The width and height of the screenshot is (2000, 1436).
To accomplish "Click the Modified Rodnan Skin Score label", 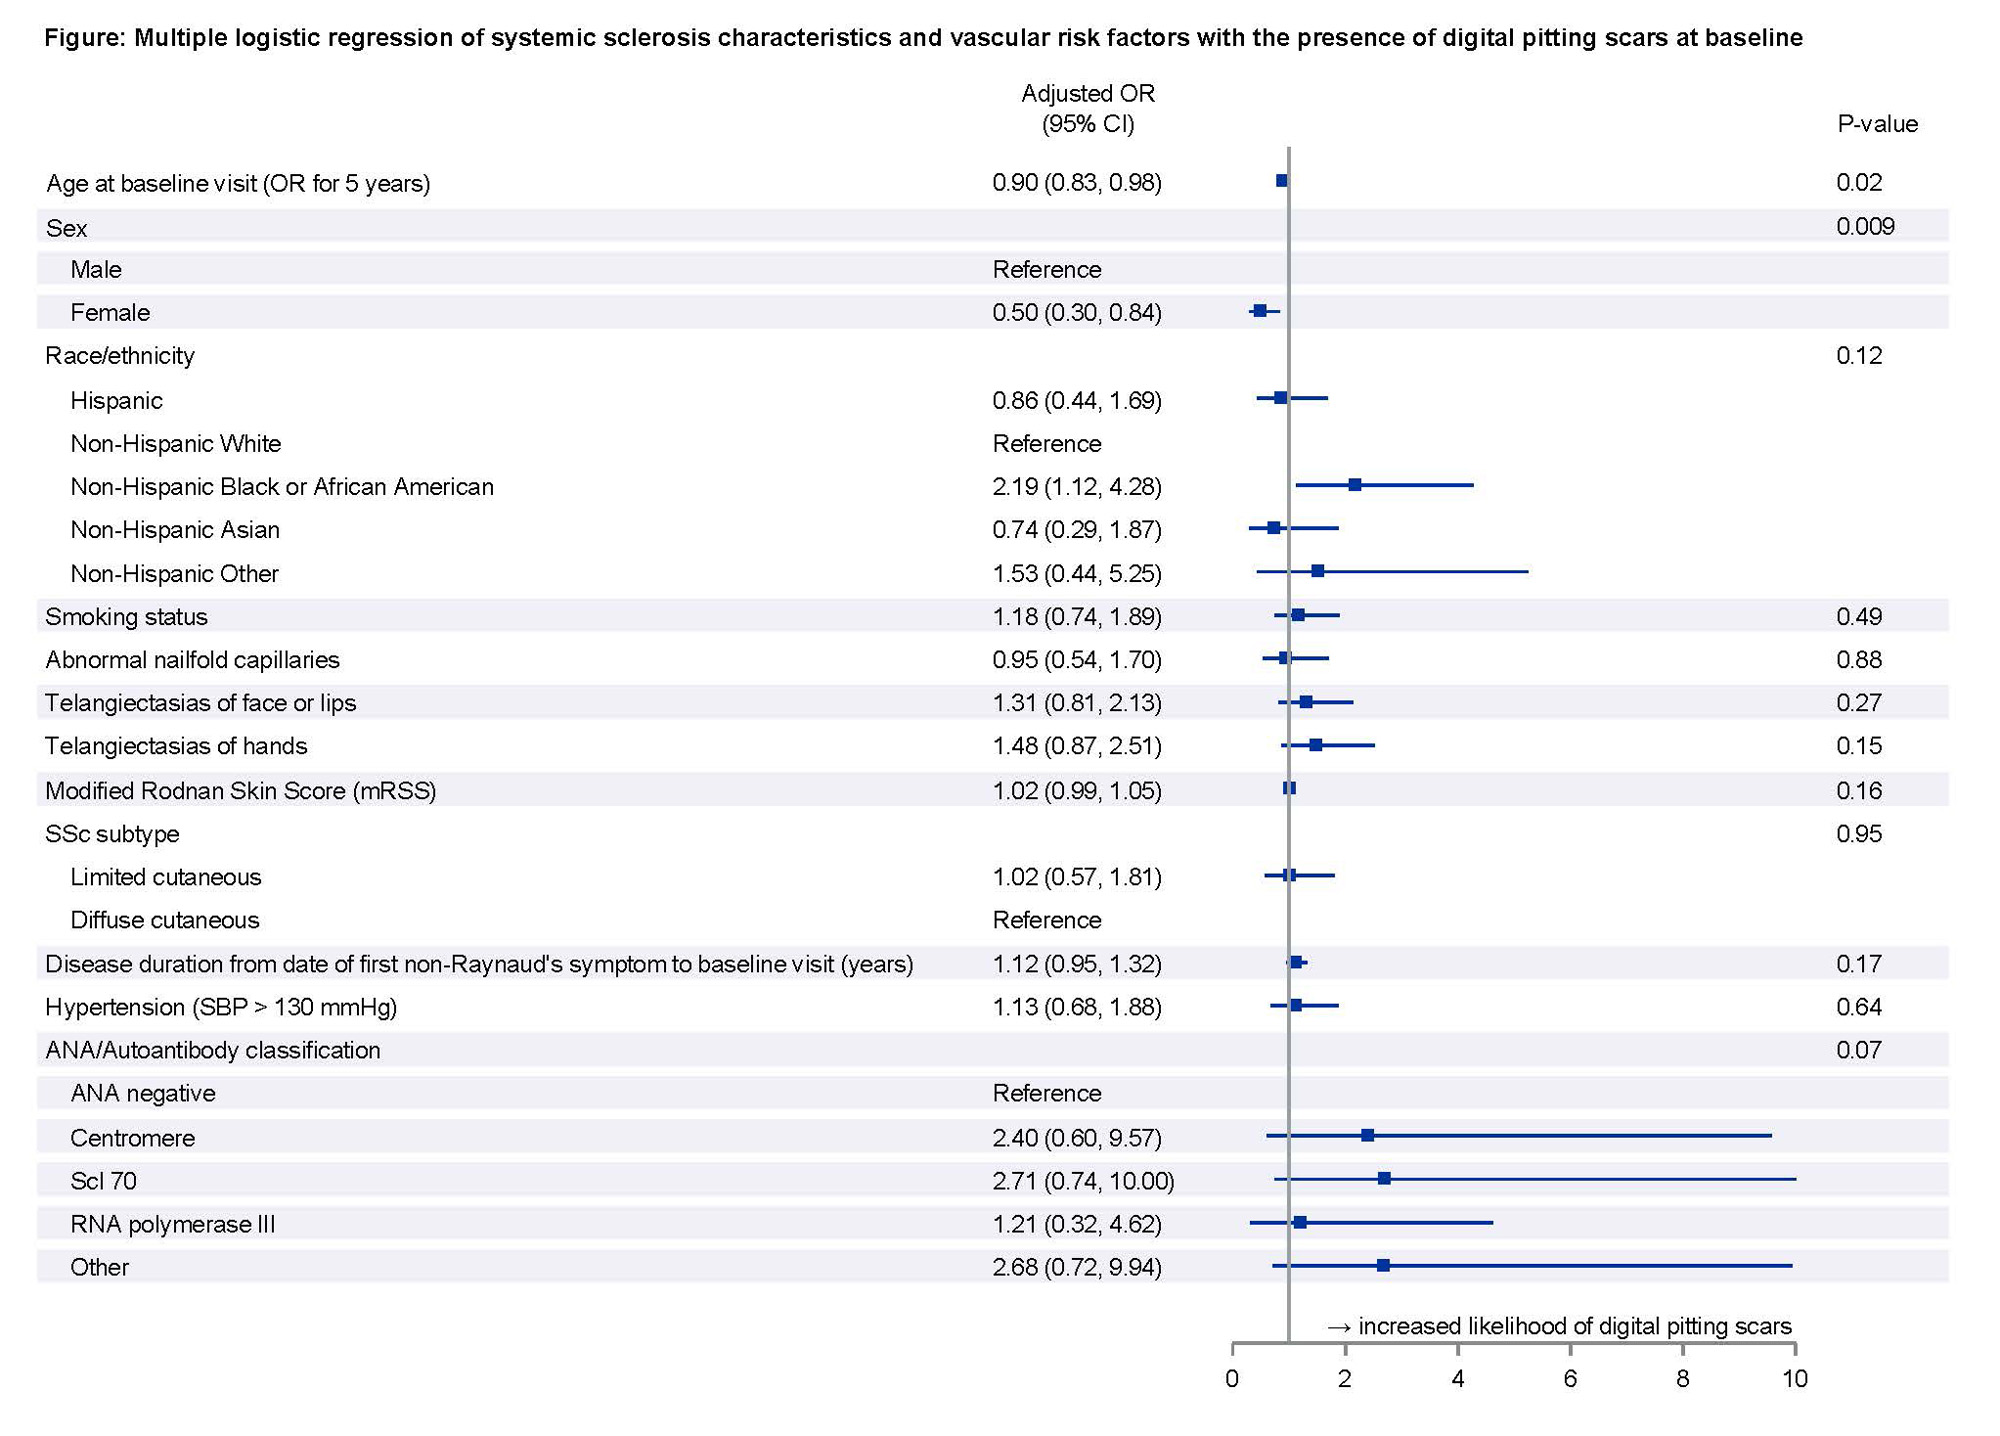I will coord(240,791).
